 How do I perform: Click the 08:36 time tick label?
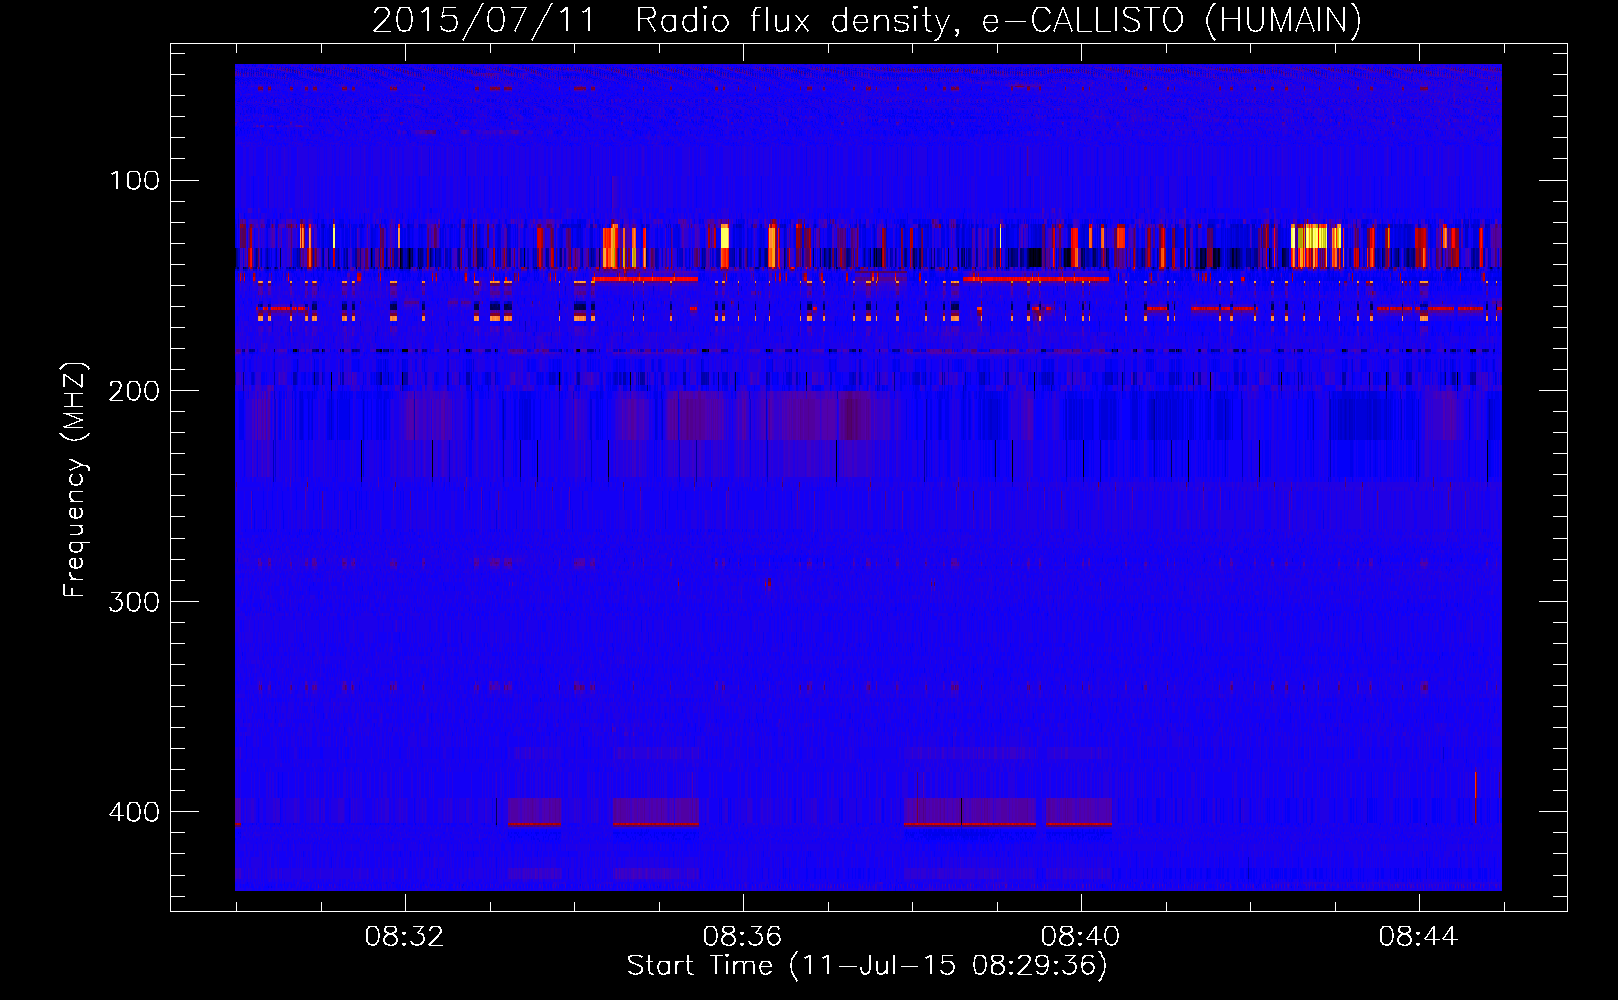click(x=743, y=937)
